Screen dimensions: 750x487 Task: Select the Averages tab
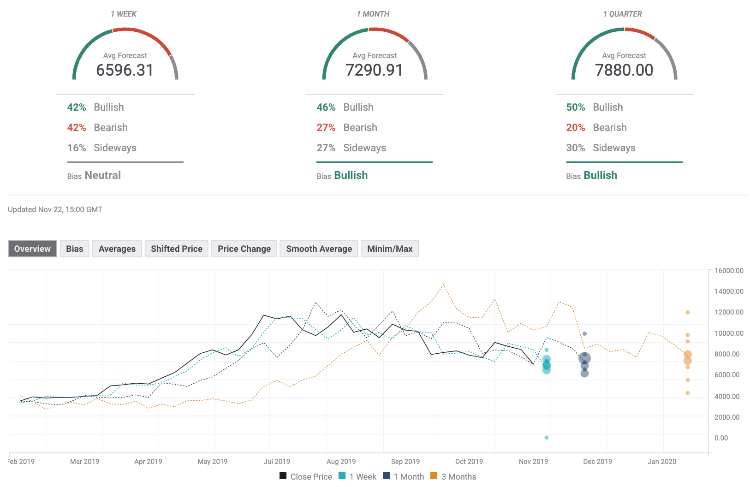(117, 249)
